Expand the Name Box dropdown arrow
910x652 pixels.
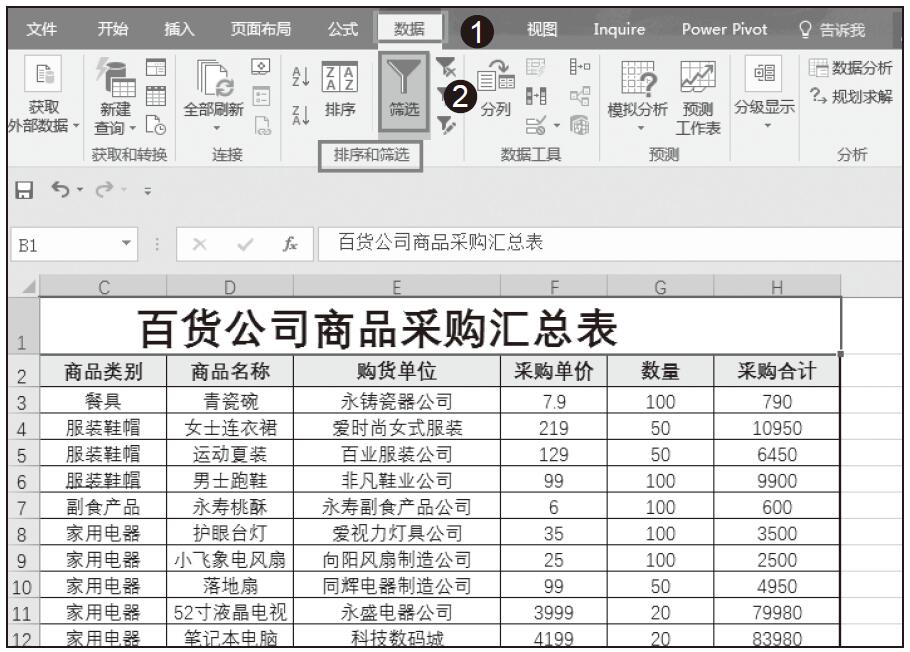(x=124, y=242)
